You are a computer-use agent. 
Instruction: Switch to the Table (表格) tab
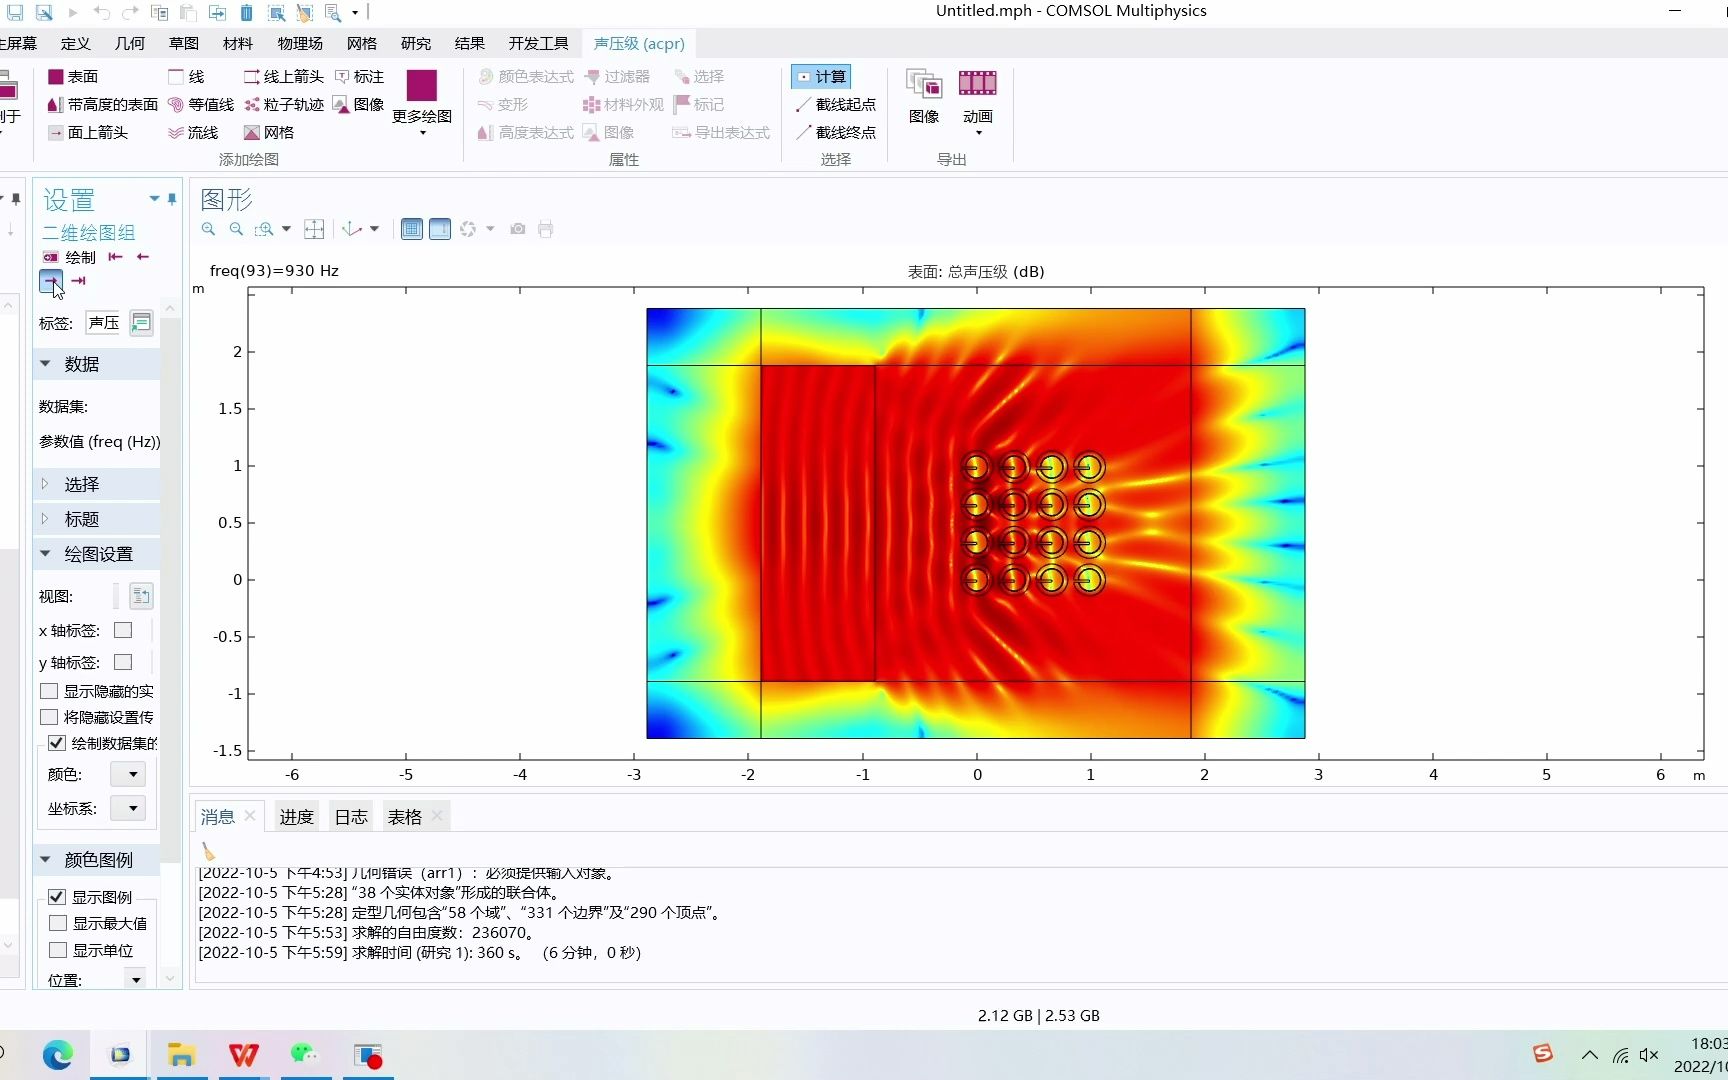(404, 817)
